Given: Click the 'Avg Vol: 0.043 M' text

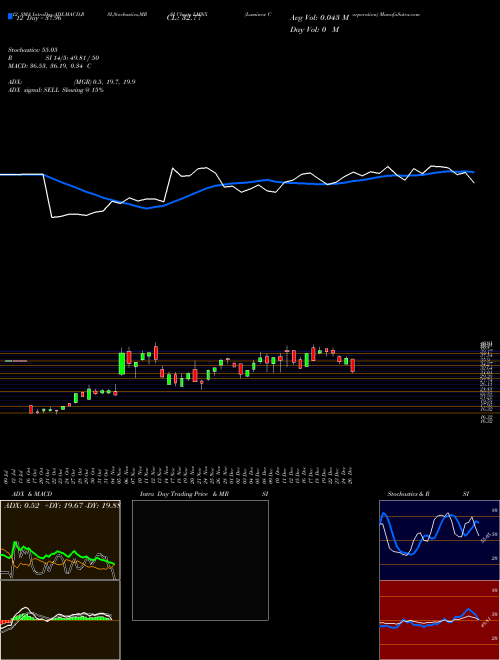Looking at the screenshot, I should pyautogui.click(x=319, y=18).
